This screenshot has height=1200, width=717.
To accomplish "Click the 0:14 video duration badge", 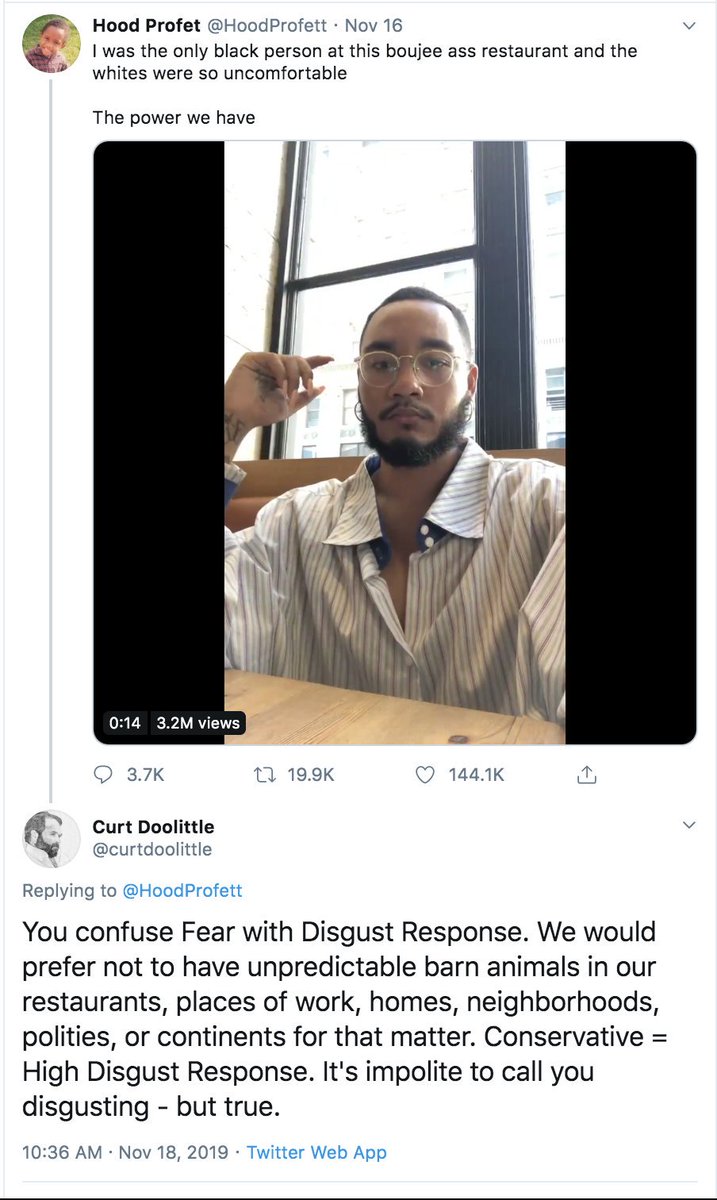I will click(x=124, y=723).
